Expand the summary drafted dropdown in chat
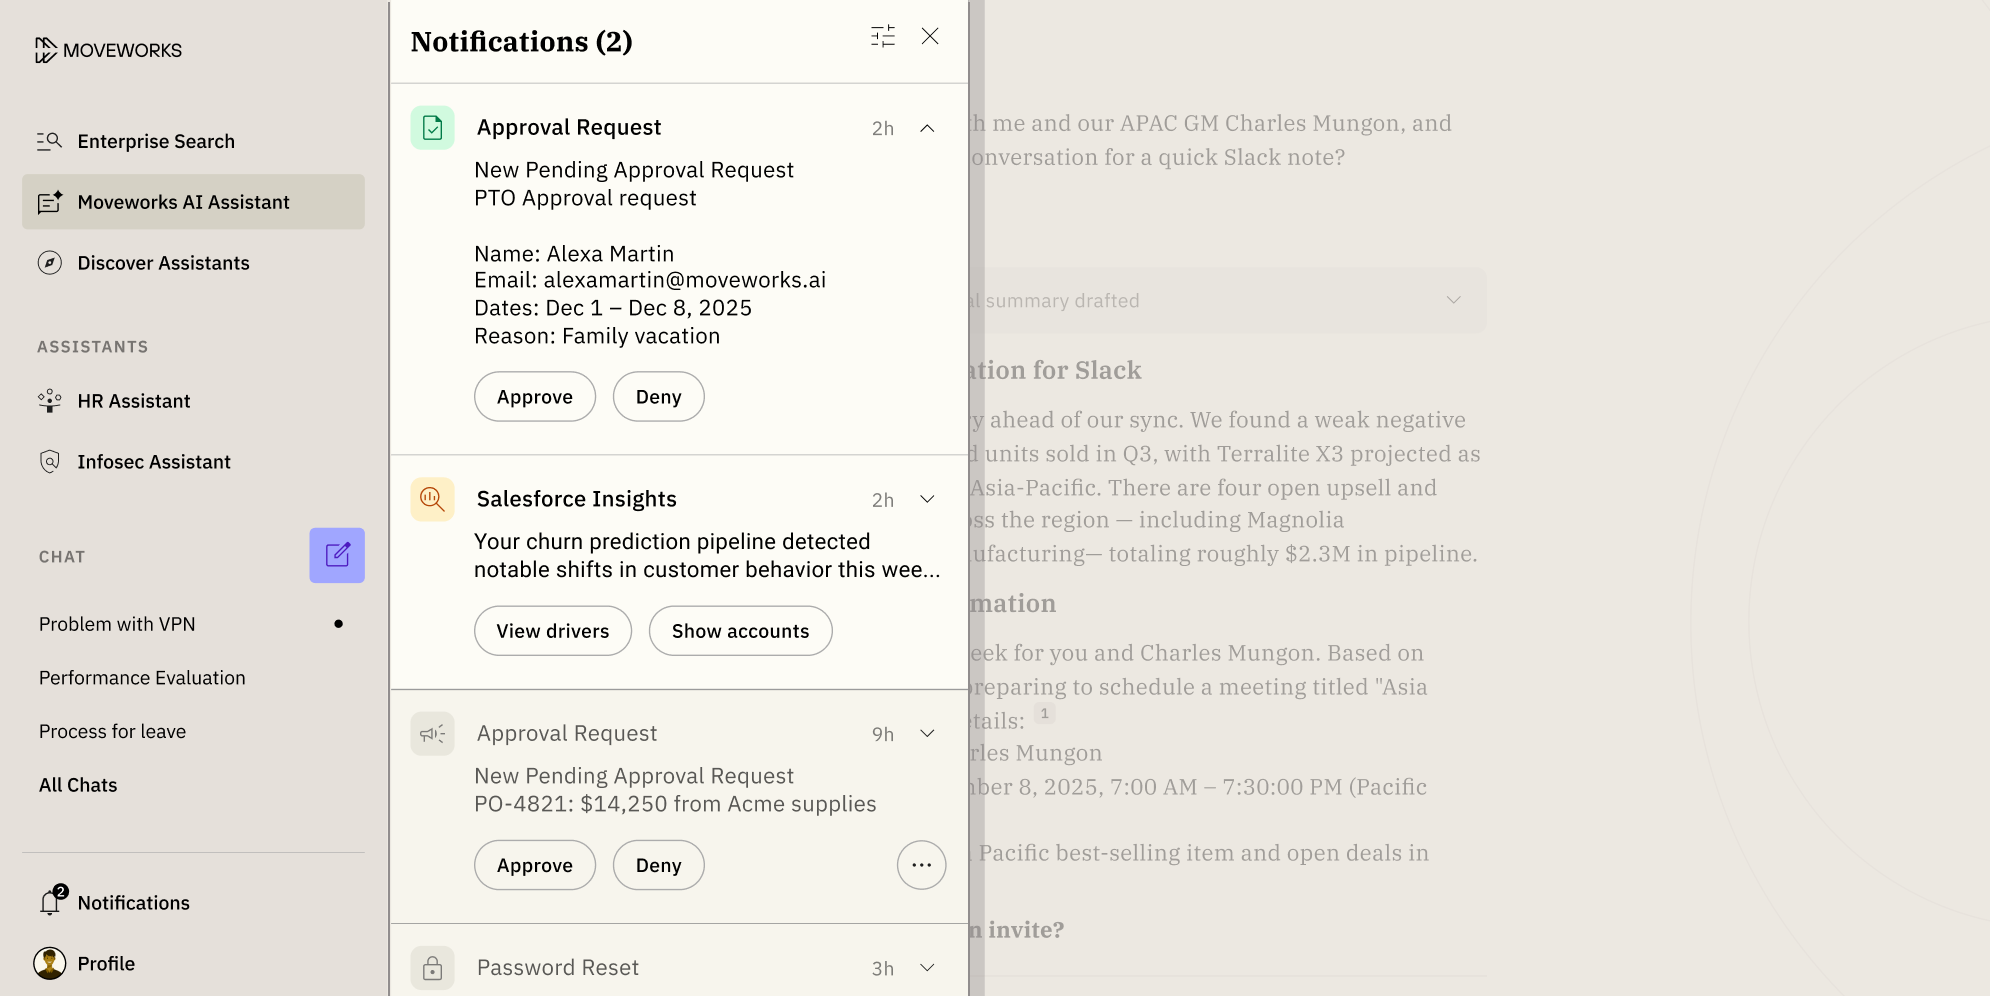The width and height of the screenshot is (1990, 996). (x=1454, y=300)
